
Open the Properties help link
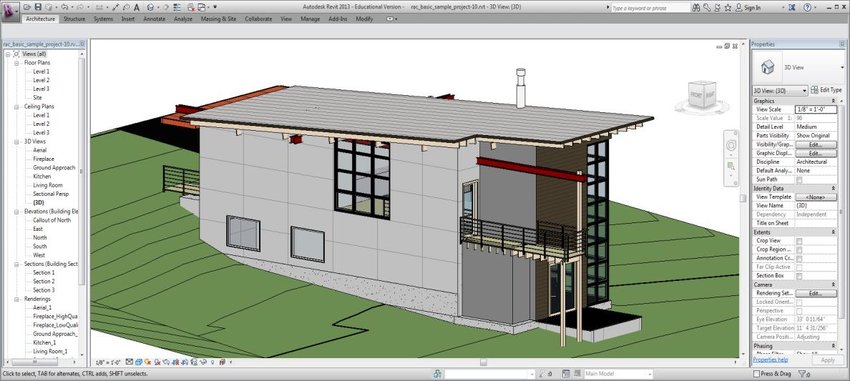[x=770, y=360]
